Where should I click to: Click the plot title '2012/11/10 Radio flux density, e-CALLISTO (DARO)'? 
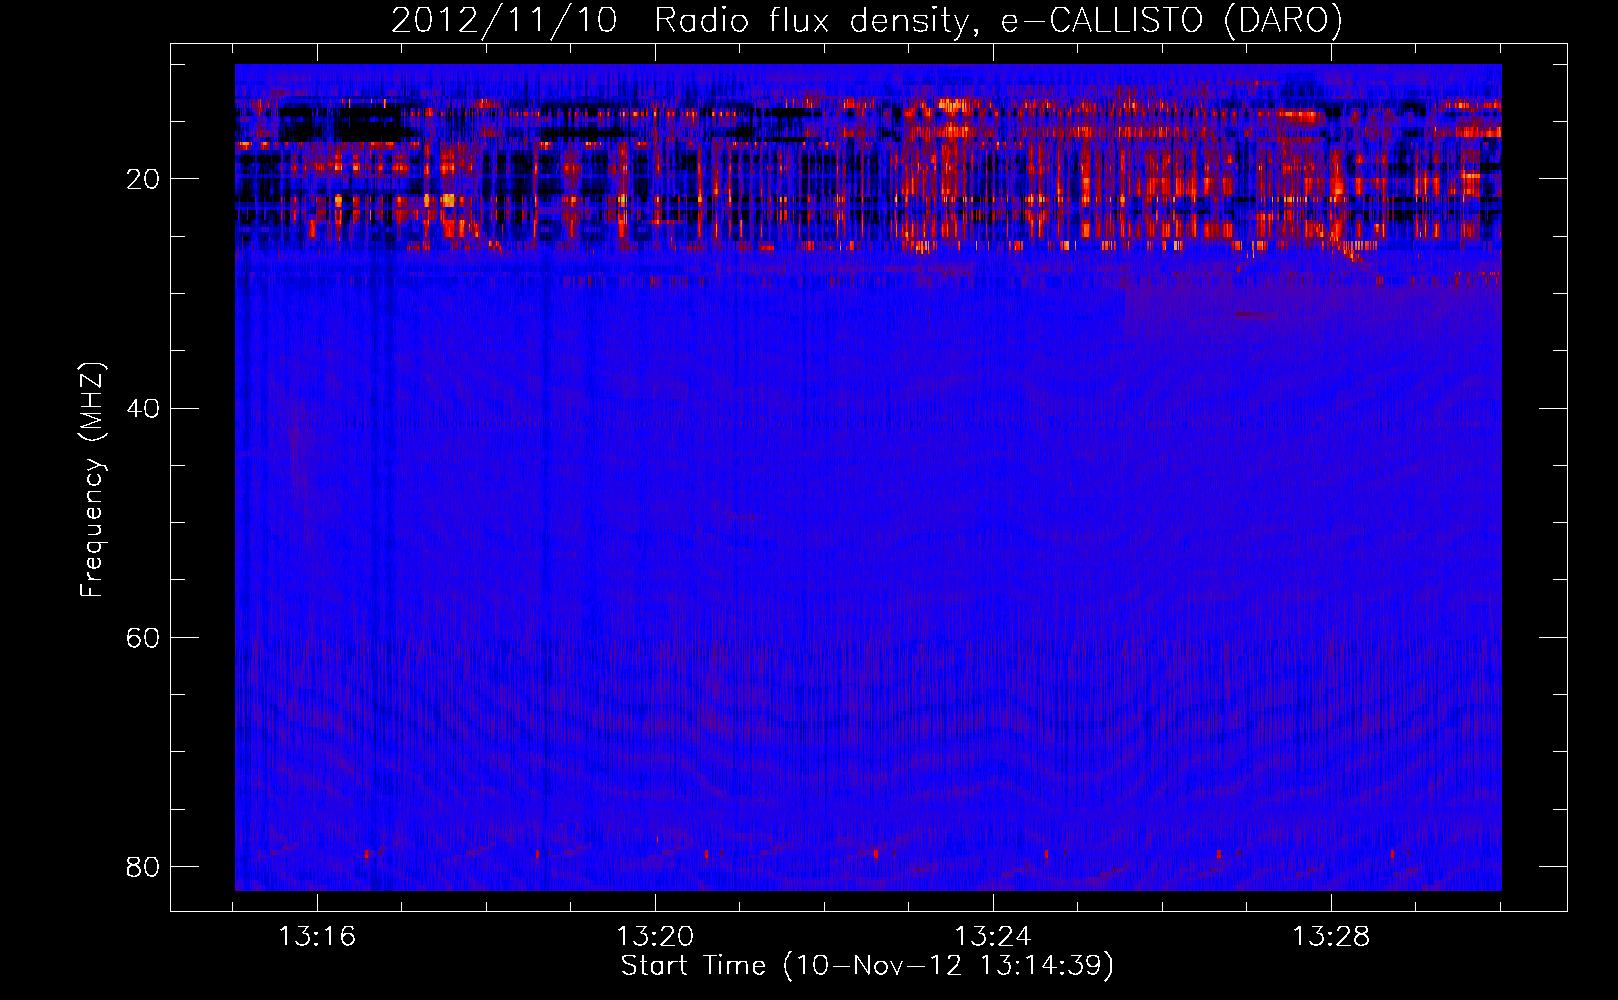(867, 21)
